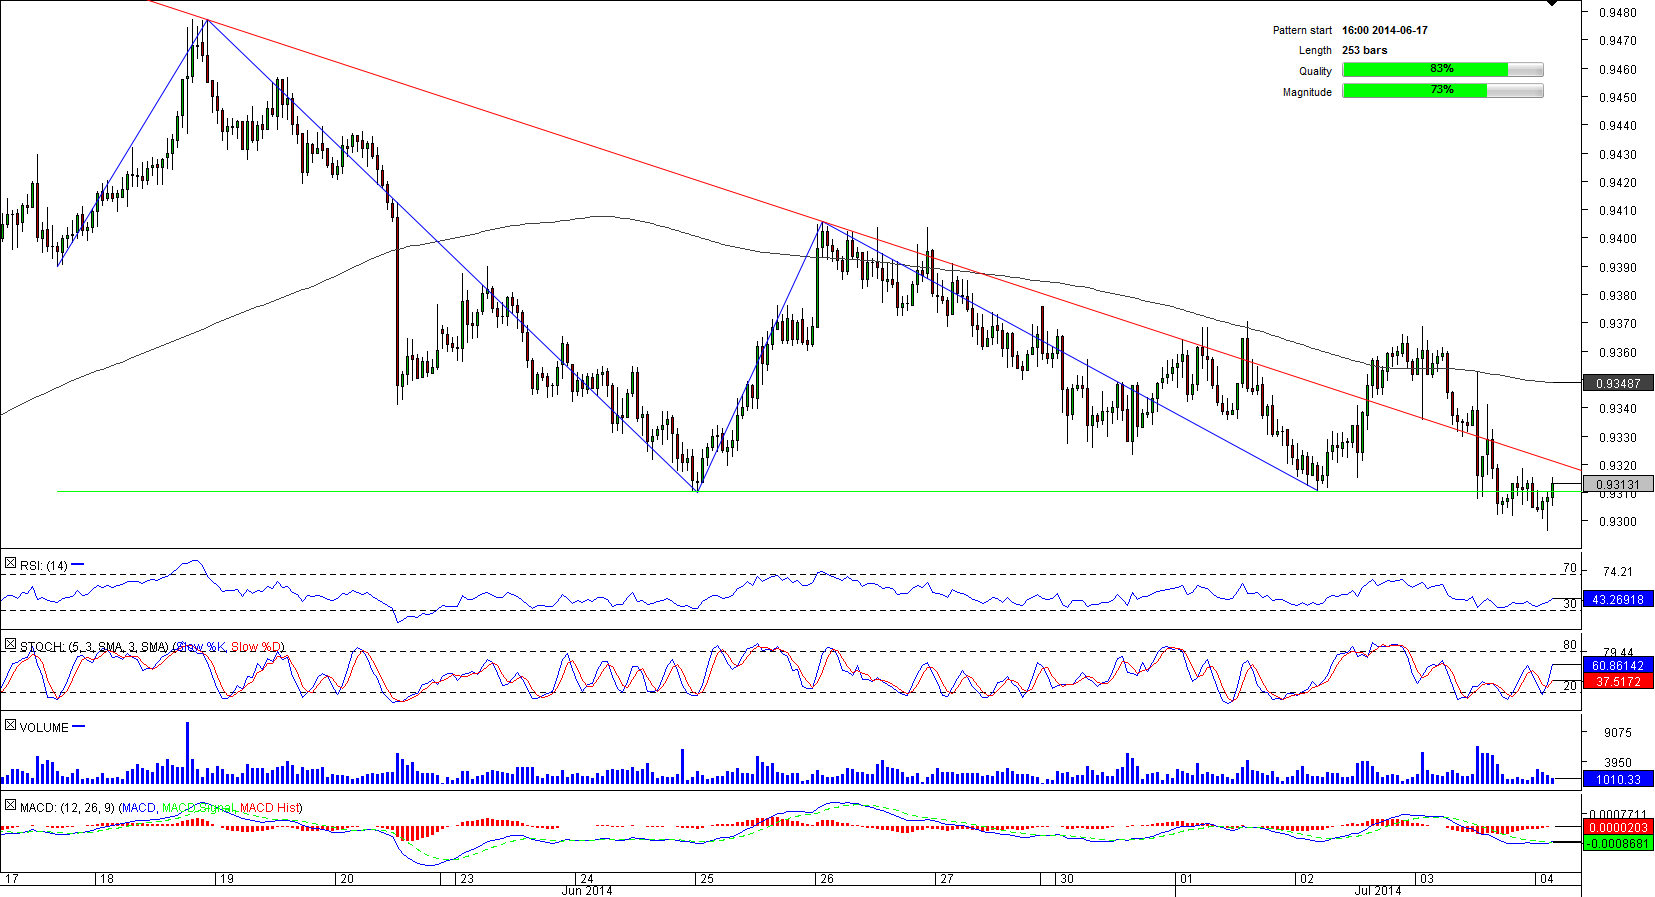Image resolution: width=1655 pixels, height=897 pixels.
Task: Click the black triangle marker at top right
Action: tap(1551, 3)
